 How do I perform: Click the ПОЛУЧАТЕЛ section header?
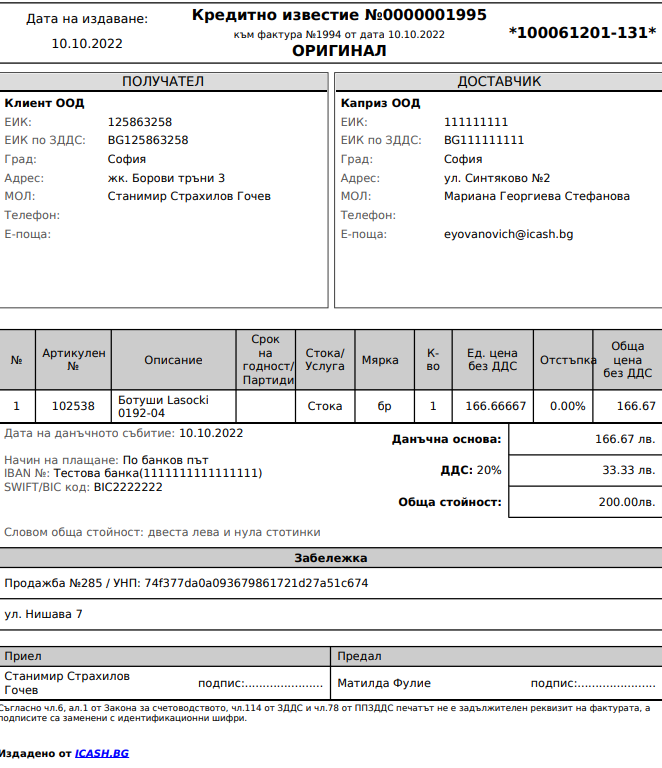point(163,81)
